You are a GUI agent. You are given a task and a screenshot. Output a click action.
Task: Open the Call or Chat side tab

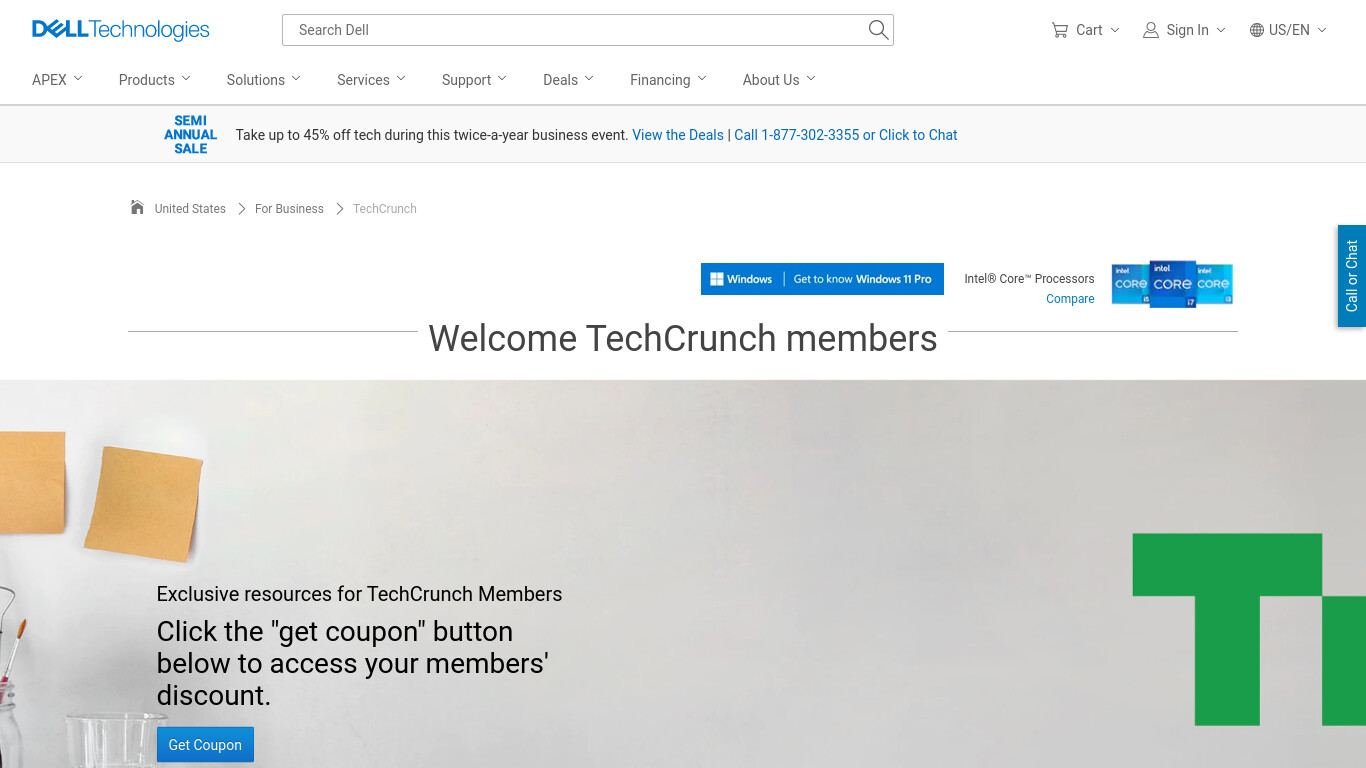pyautogui.click(x=1352, y=276)
